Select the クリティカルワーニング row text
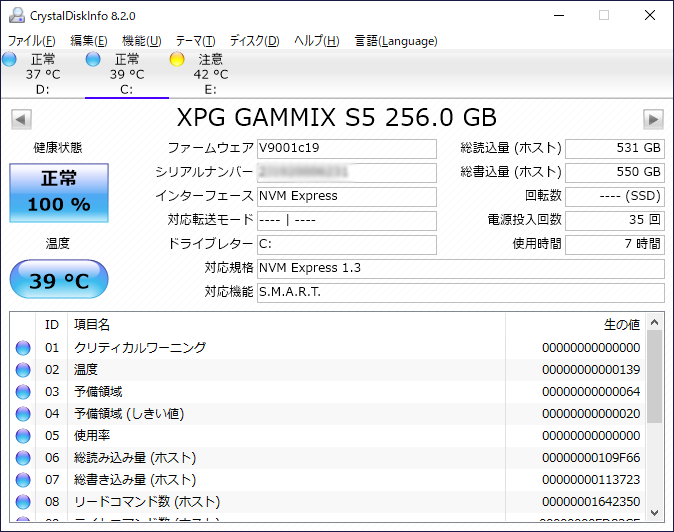 (140, 348)
